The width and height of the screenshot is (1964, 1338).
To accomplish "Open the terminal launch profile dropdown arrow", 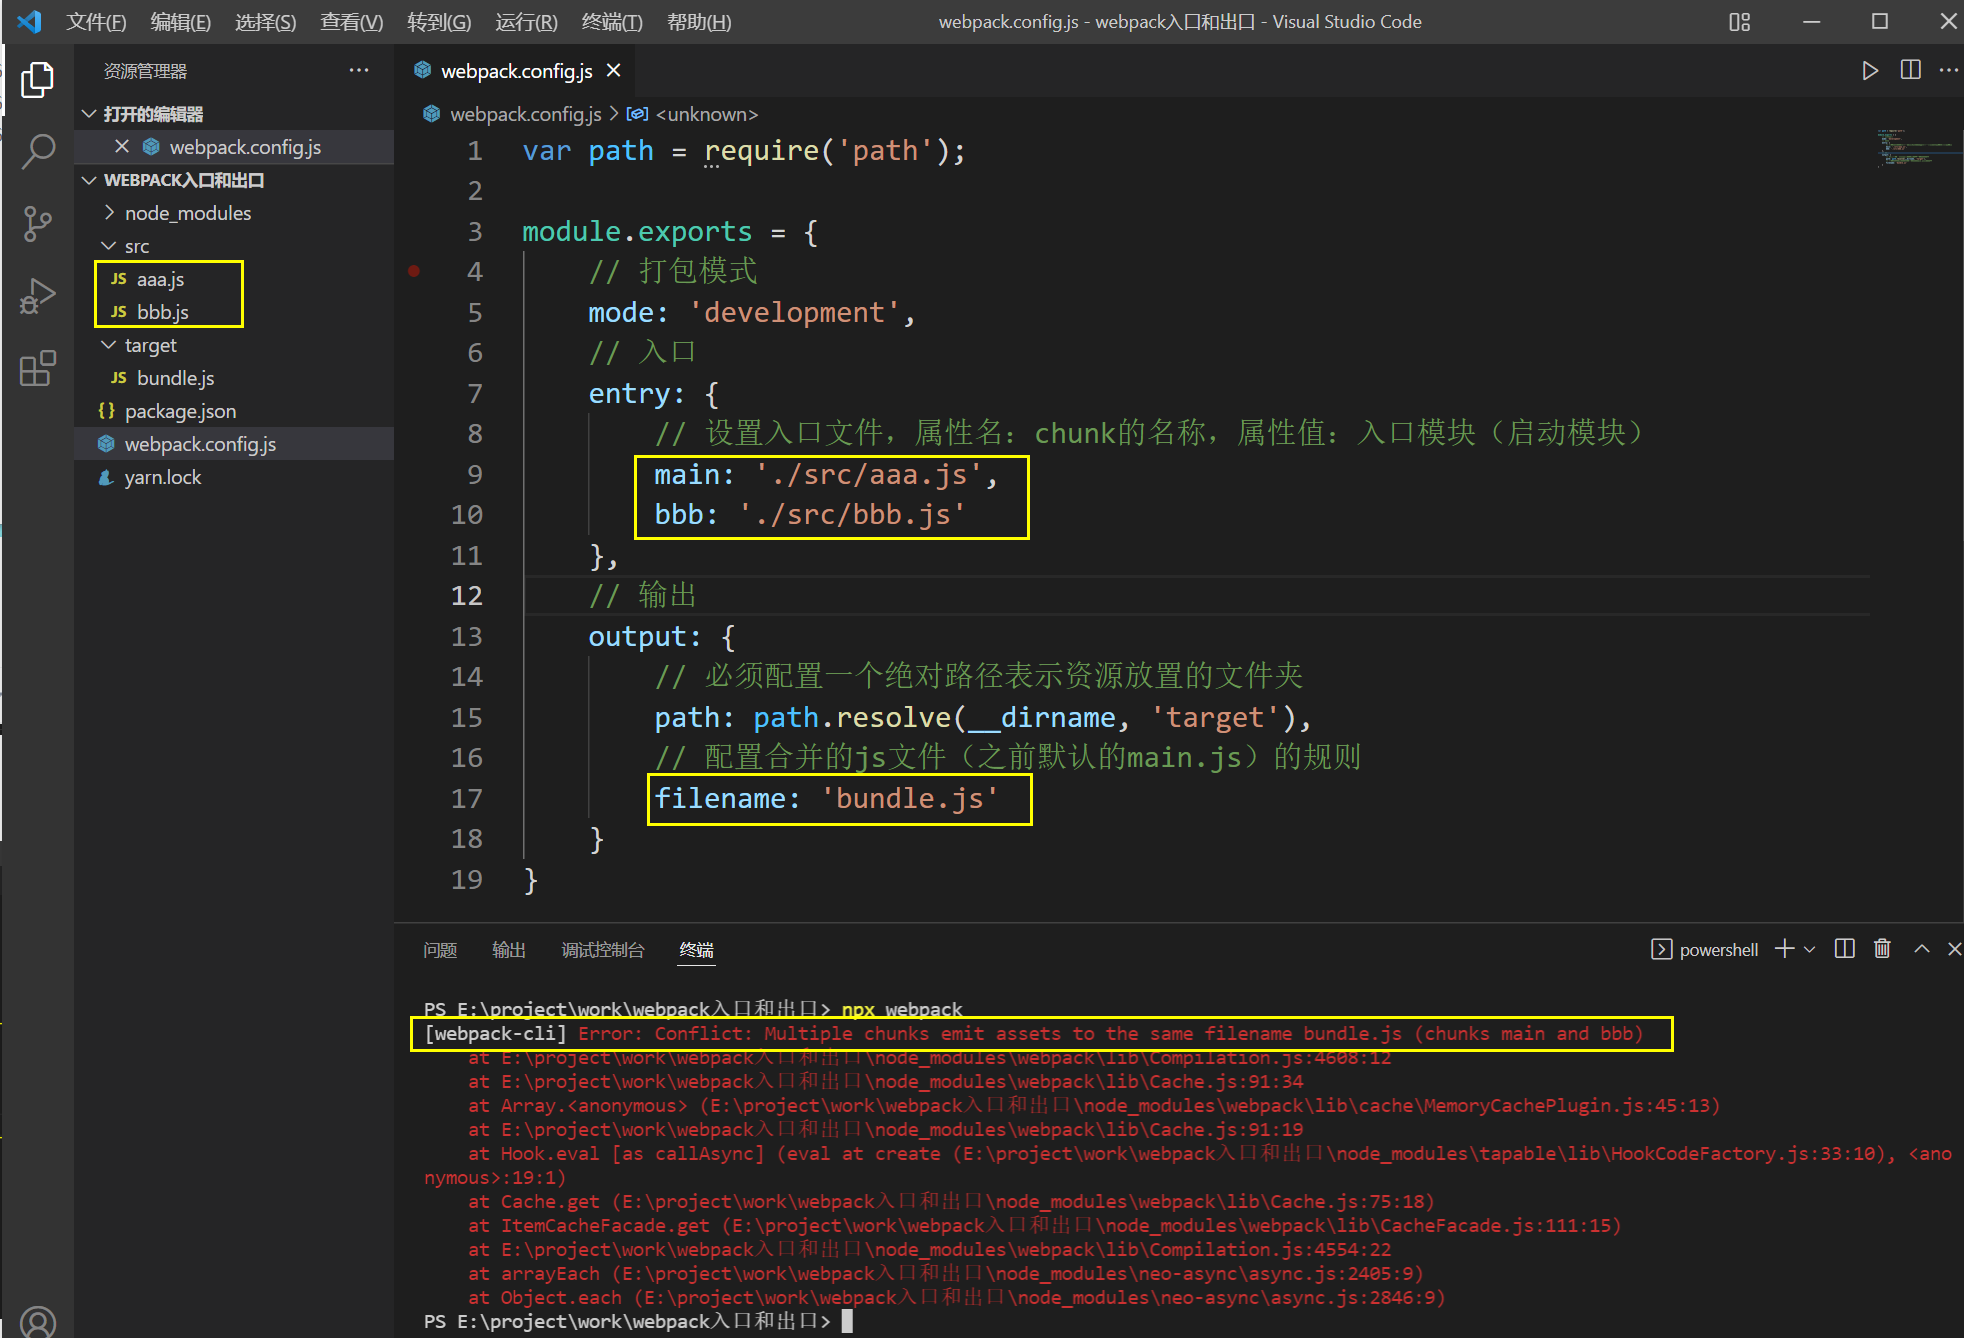I will [1809, 949].
